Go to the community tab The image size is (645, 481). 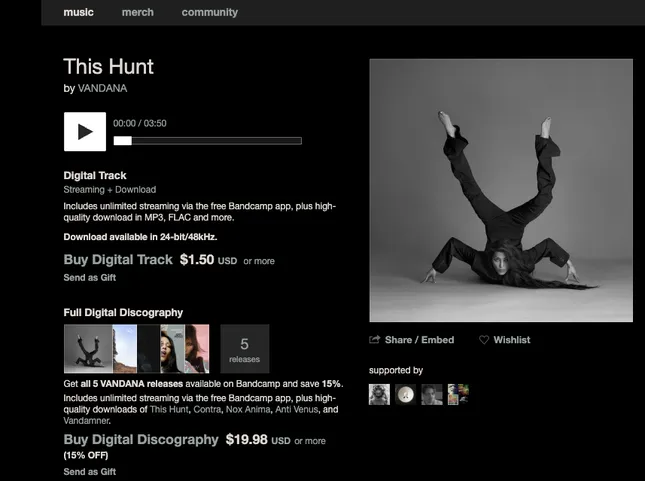(x=210, y=12)
